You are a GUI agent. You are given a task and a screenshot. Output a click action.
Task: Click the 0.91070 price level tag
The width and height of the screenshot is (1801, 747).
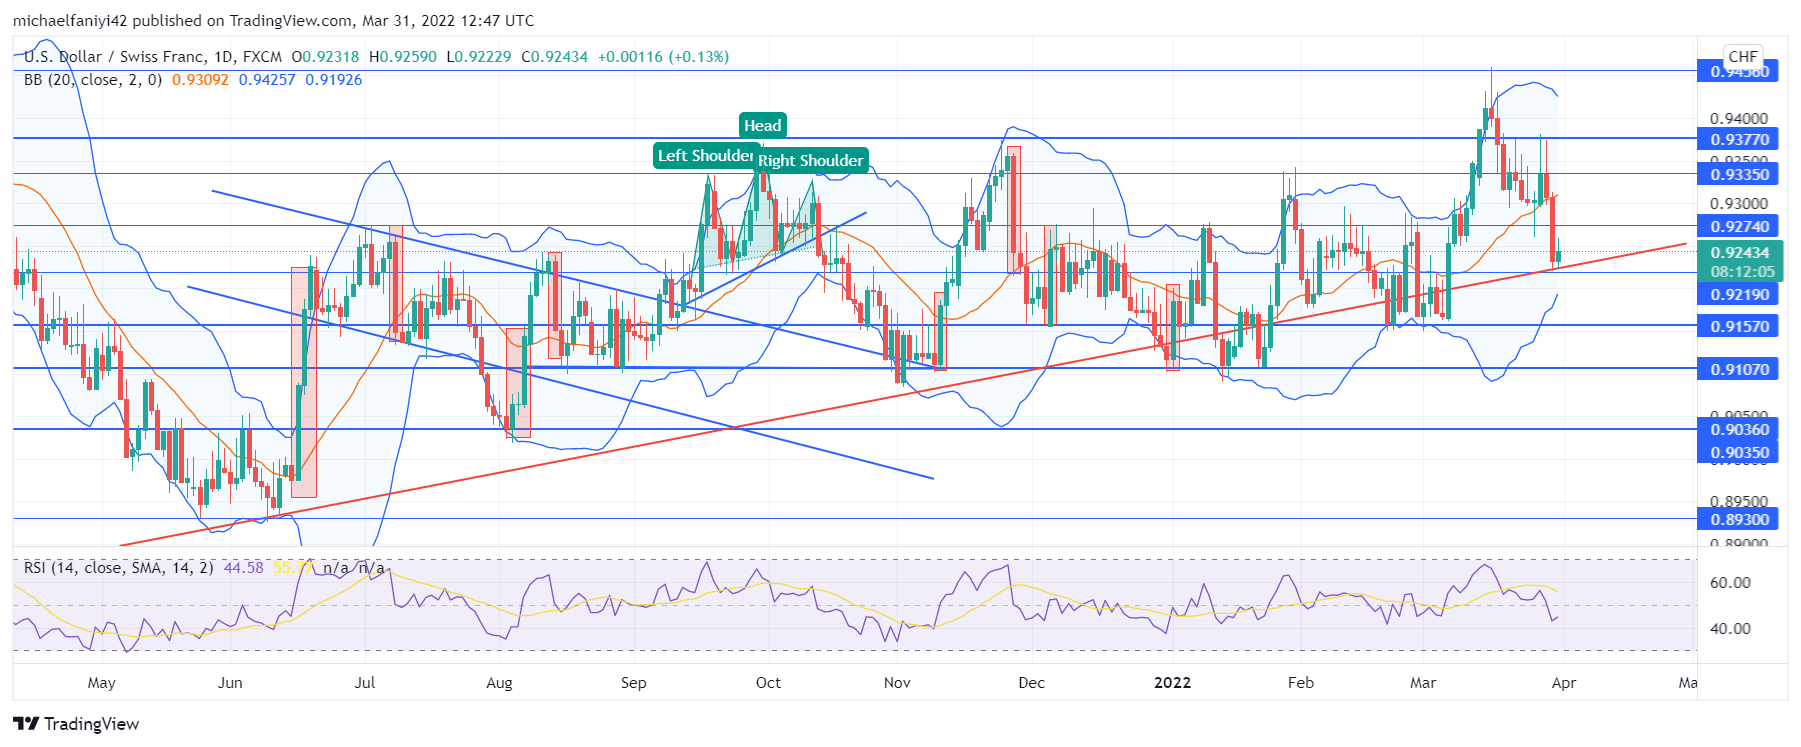(x=1739, y=369)
